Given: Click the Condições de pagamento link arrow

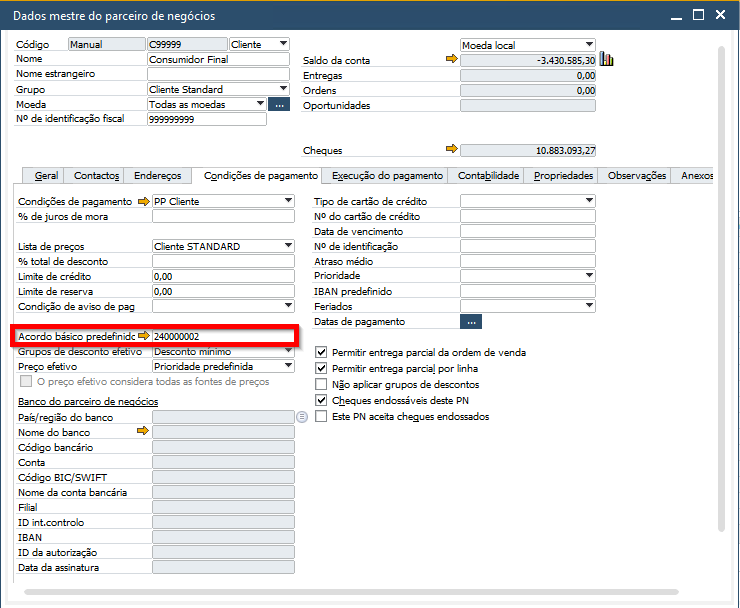Looking at the screenshot, I should click(x=143, y=201).
